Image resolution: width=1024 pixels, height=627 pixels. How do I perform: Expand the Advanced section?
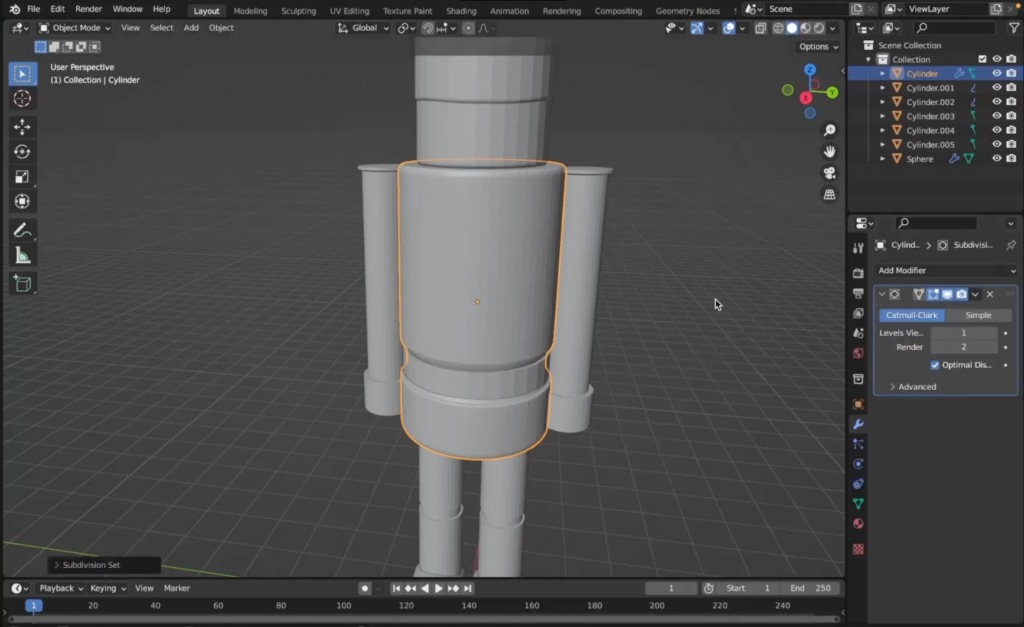coord(916,387)
